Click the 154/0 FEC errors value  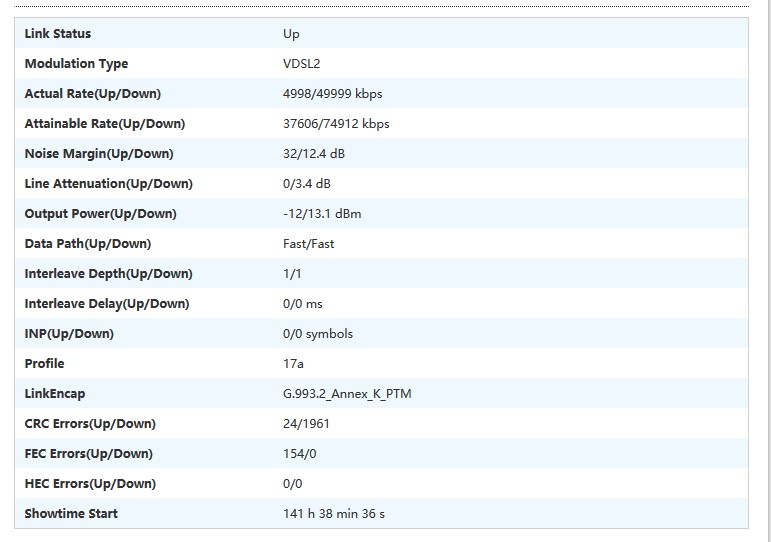tap(299, 453)
